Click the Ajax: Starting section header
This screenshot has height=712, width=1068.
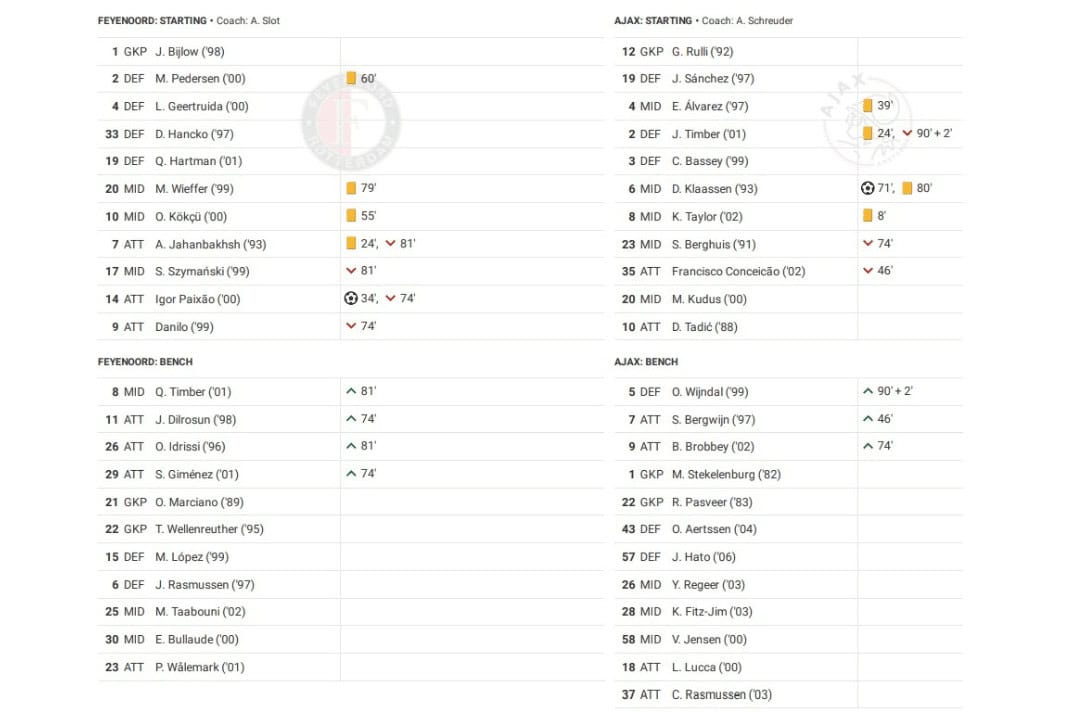(653, 21)
